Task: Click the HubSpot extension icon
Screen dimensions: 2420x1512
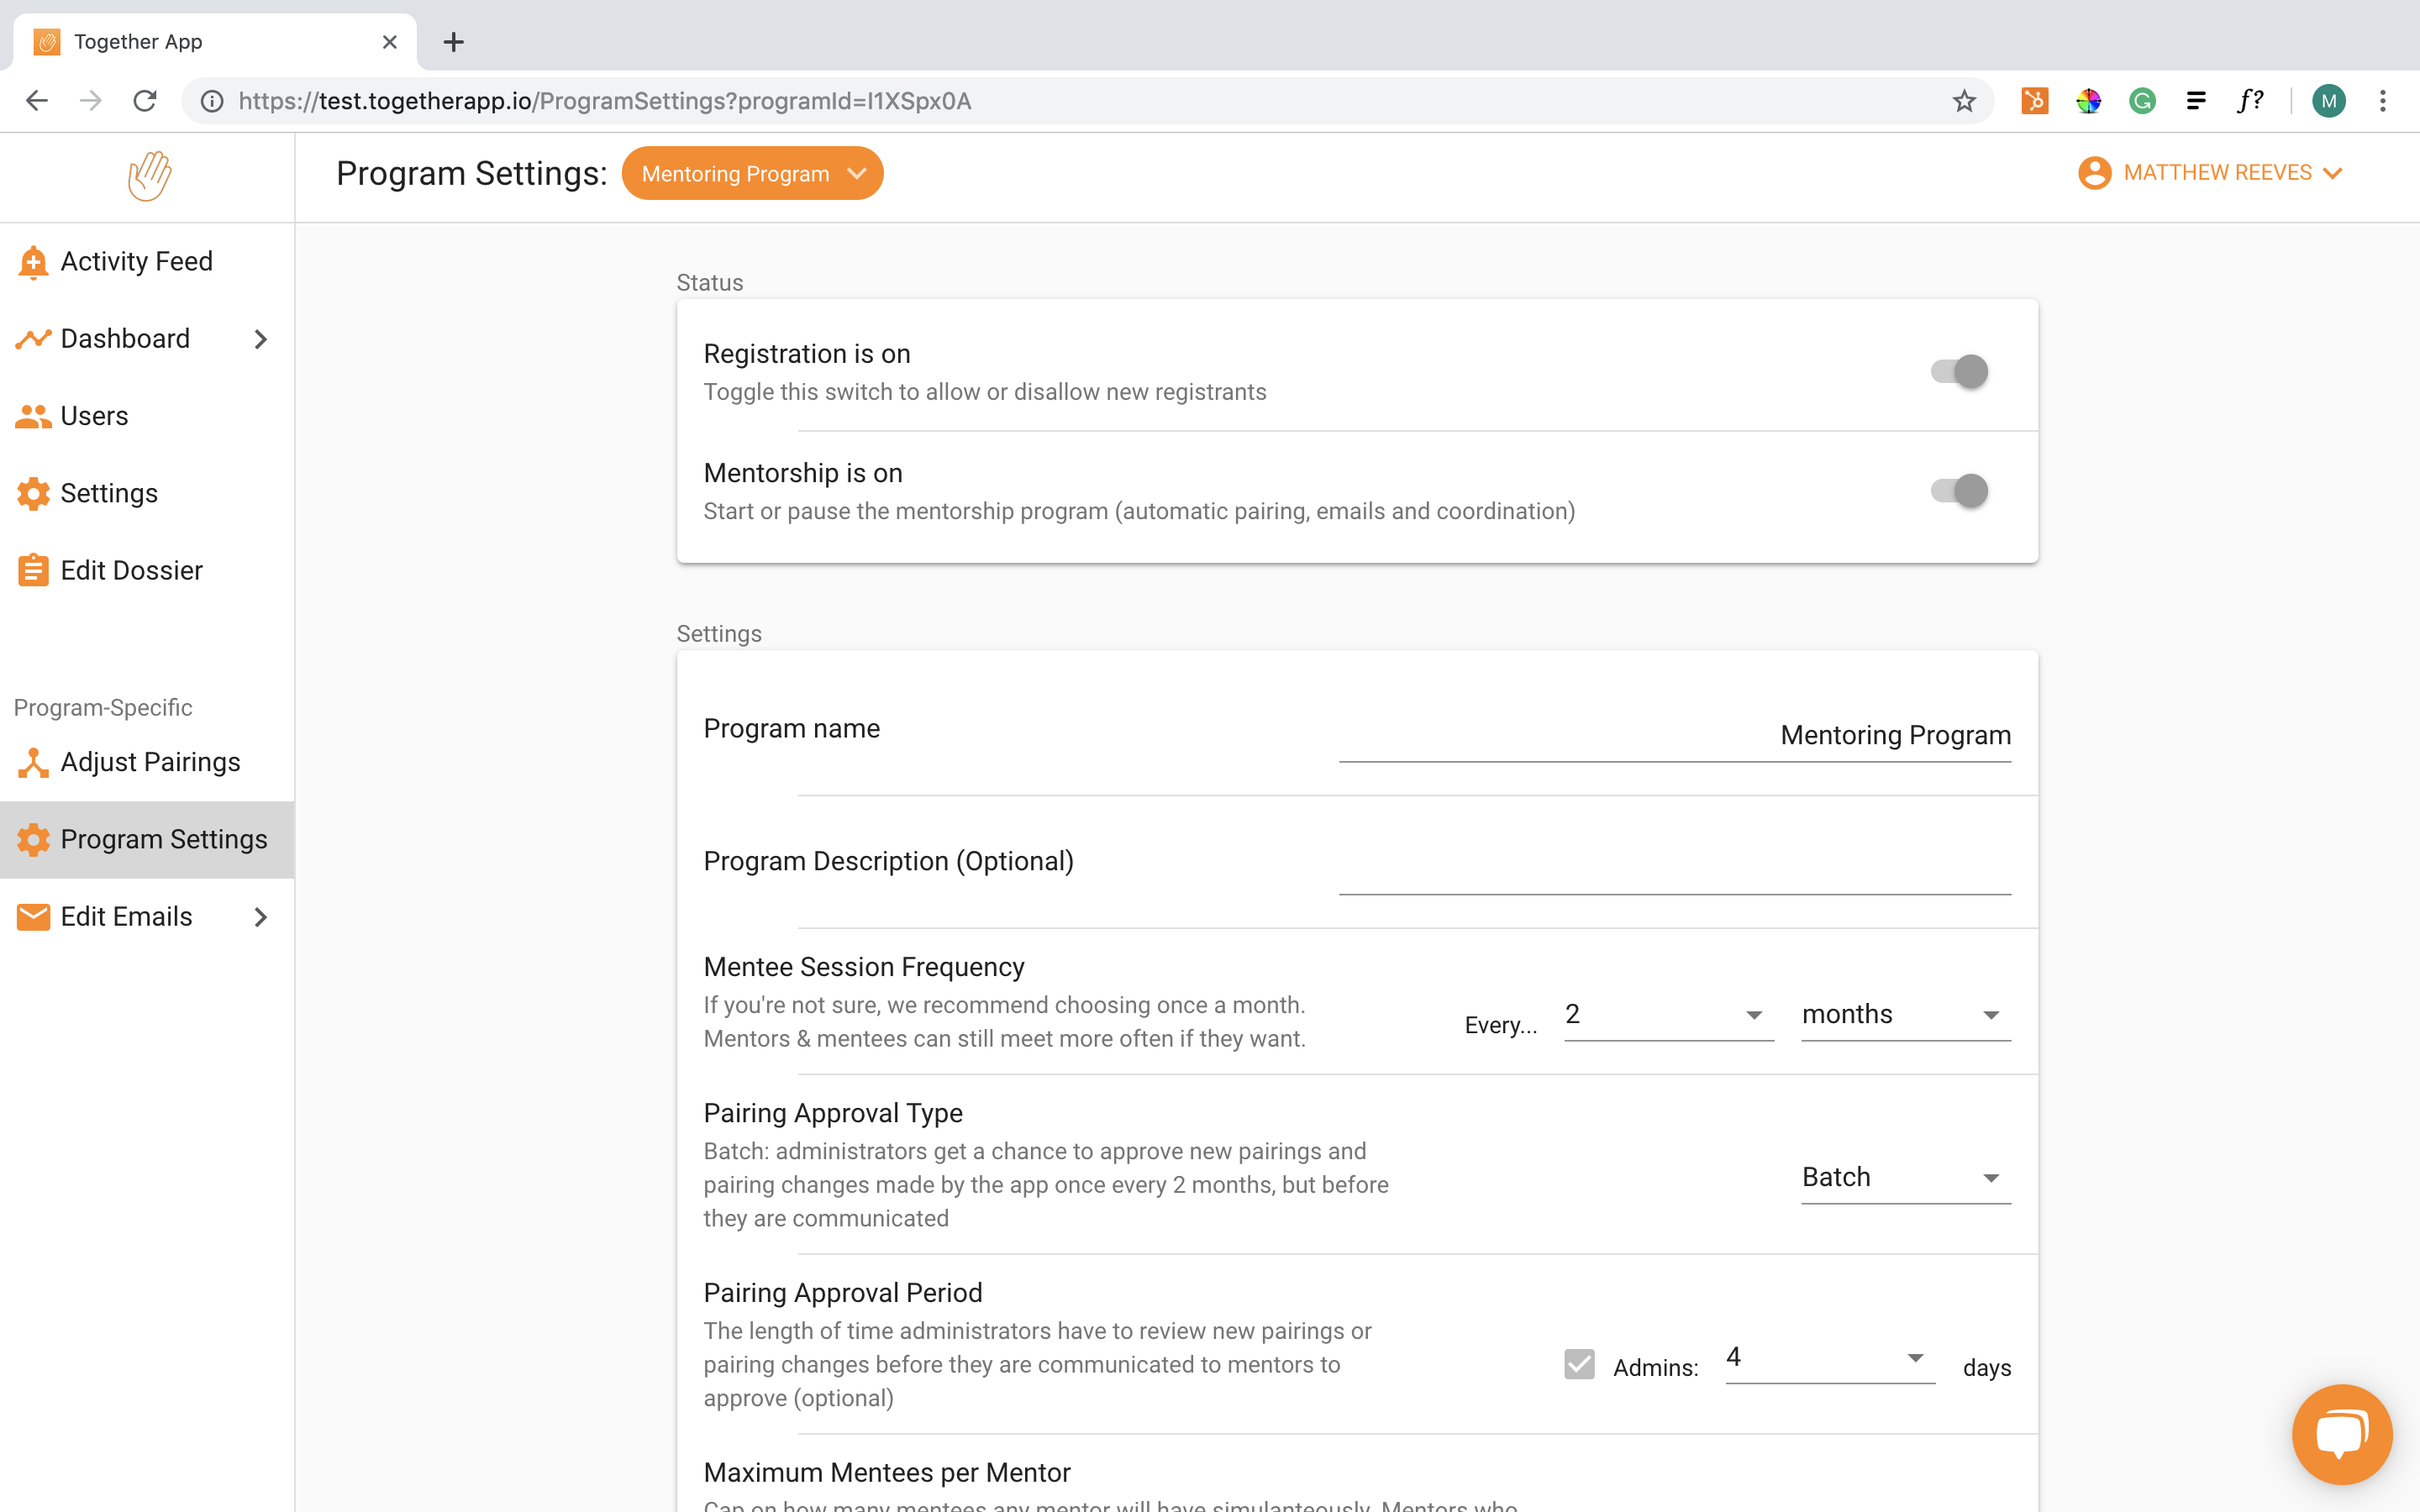Action: coord(2034,101)
